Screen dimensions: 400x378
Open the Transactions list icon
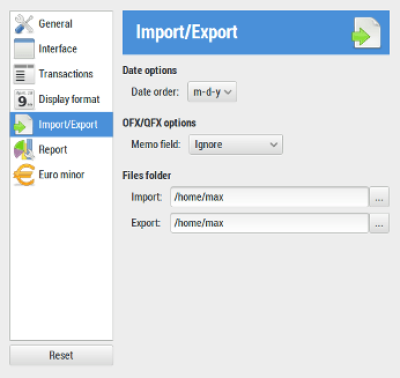click(x=24, y=74)
